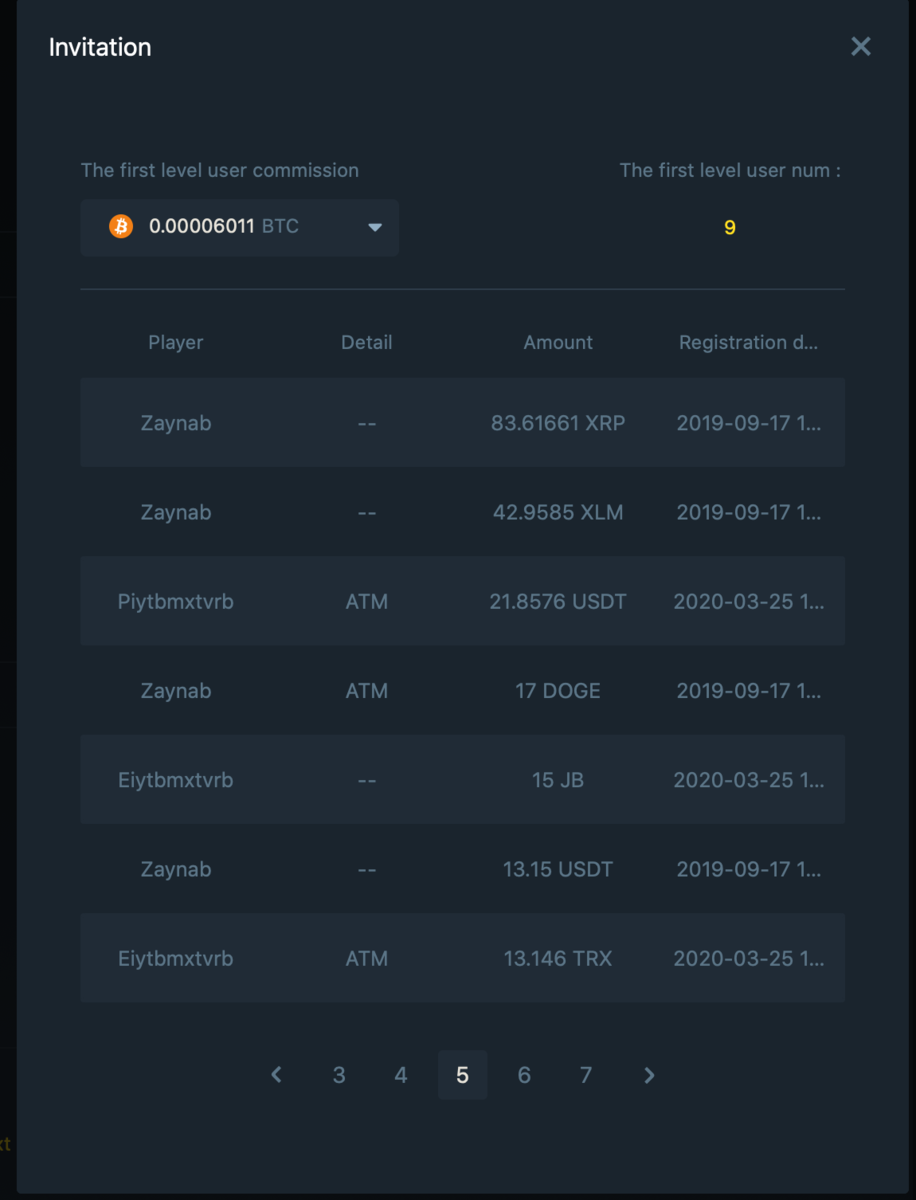Click the Eiytbmxtvrb player name in 15 JB row
The image size is (916, 1200).
(176, 780)
